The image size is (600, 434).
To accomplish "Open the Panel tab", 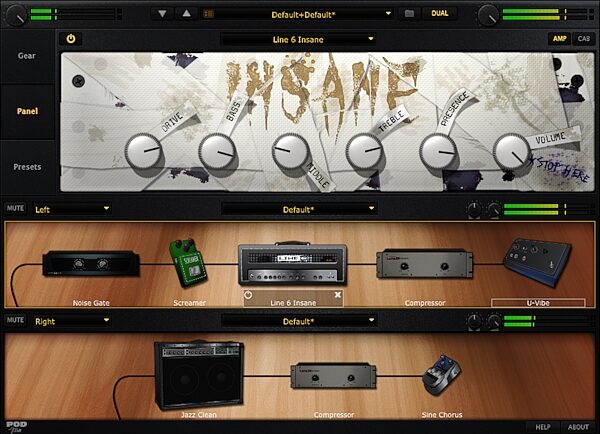I will 27,111.
